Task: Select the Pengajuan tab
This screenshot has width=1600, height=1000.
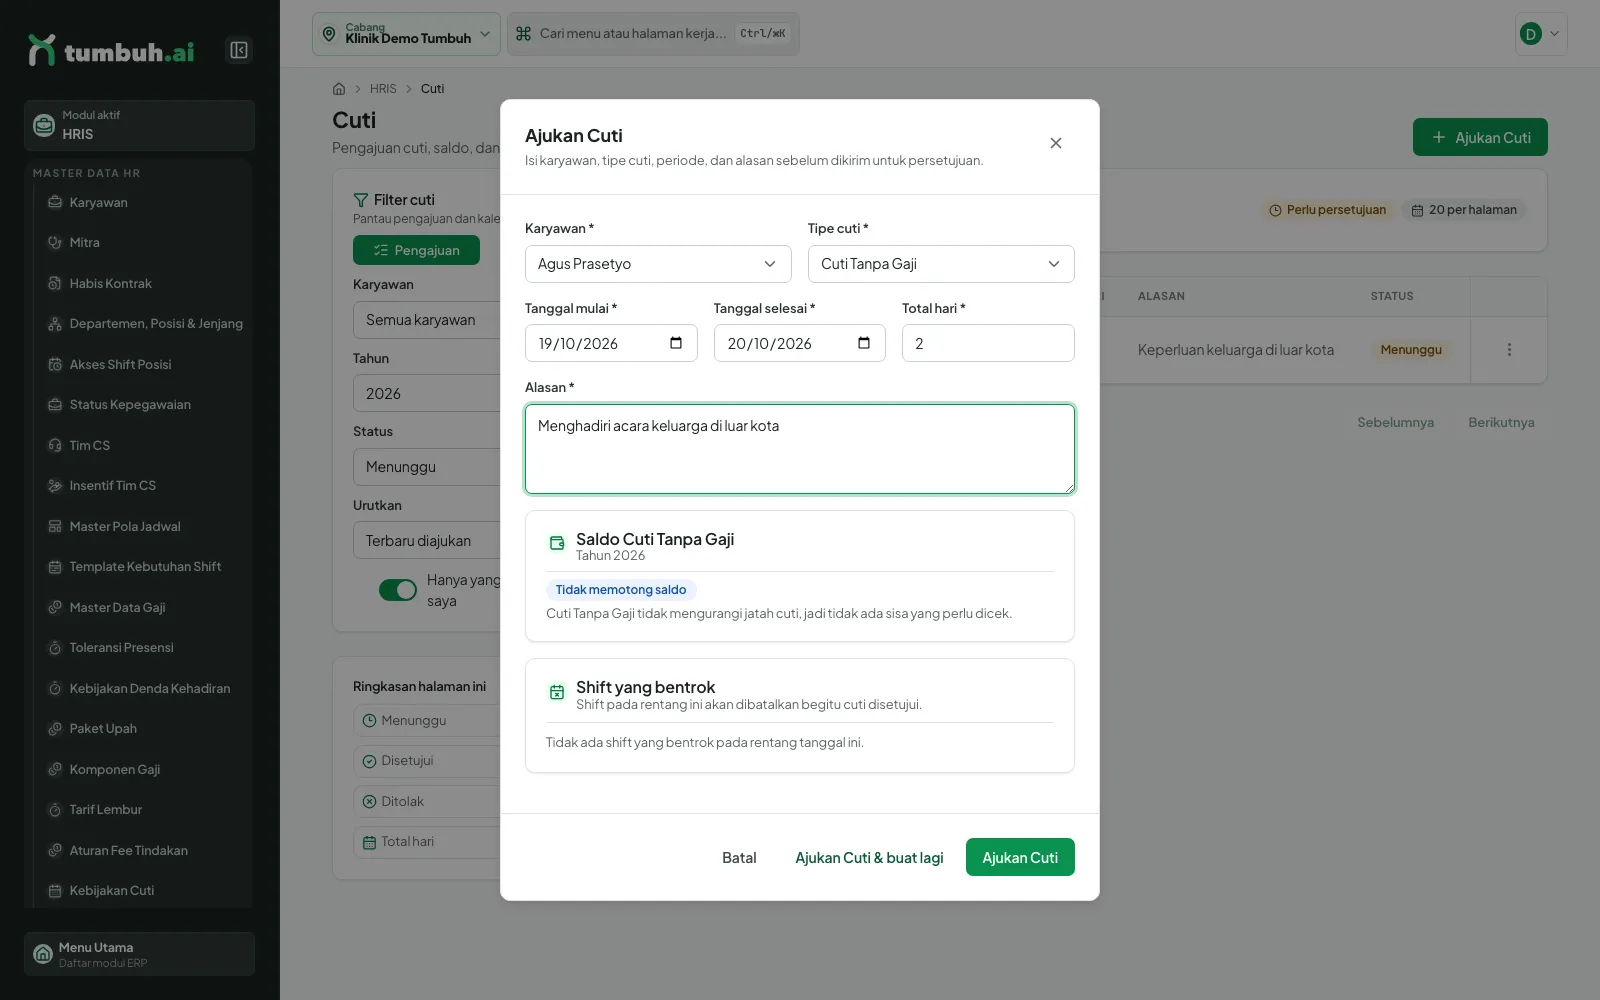Action: pyautogui.click(x=416, y=250)
